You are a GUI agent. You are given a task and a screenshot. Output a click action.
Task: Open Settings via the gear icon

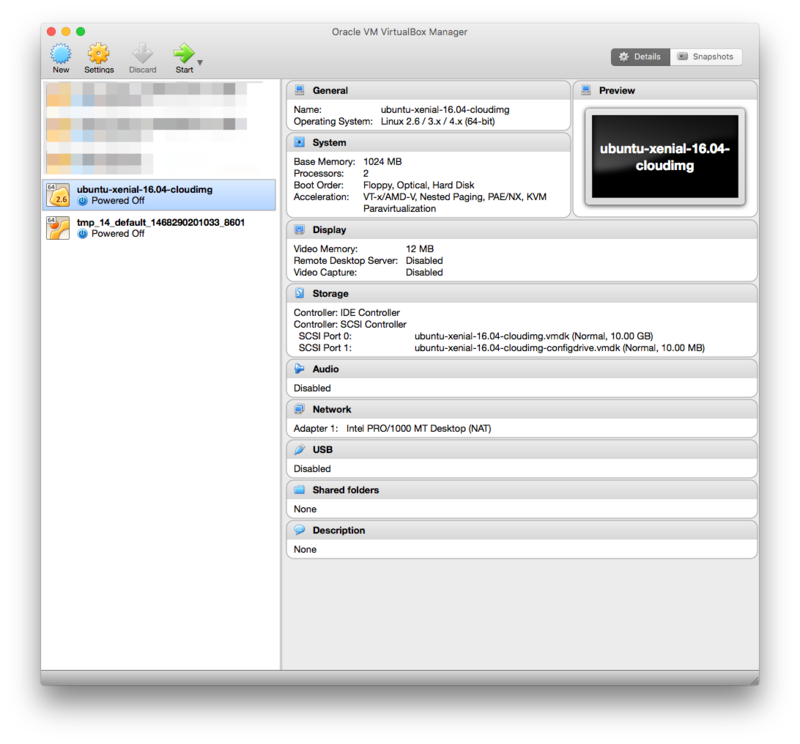pyautogui.click(x=98, y=54)
